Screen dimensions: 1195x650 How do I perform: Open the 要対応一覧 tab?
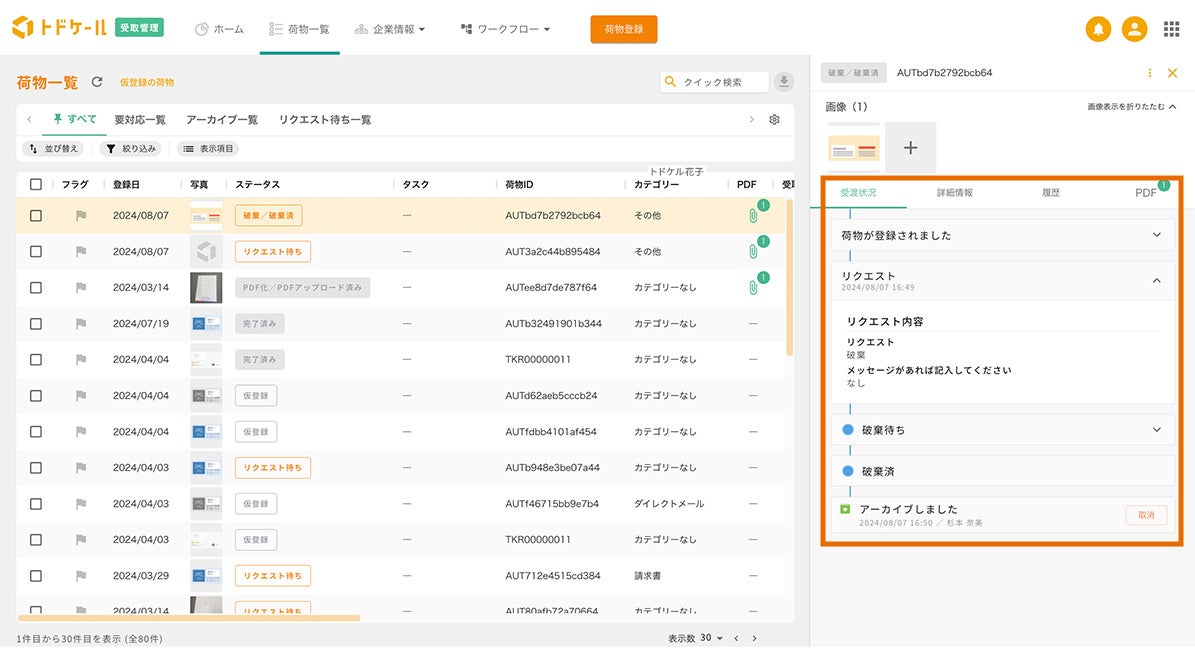(x=140, y=120)
